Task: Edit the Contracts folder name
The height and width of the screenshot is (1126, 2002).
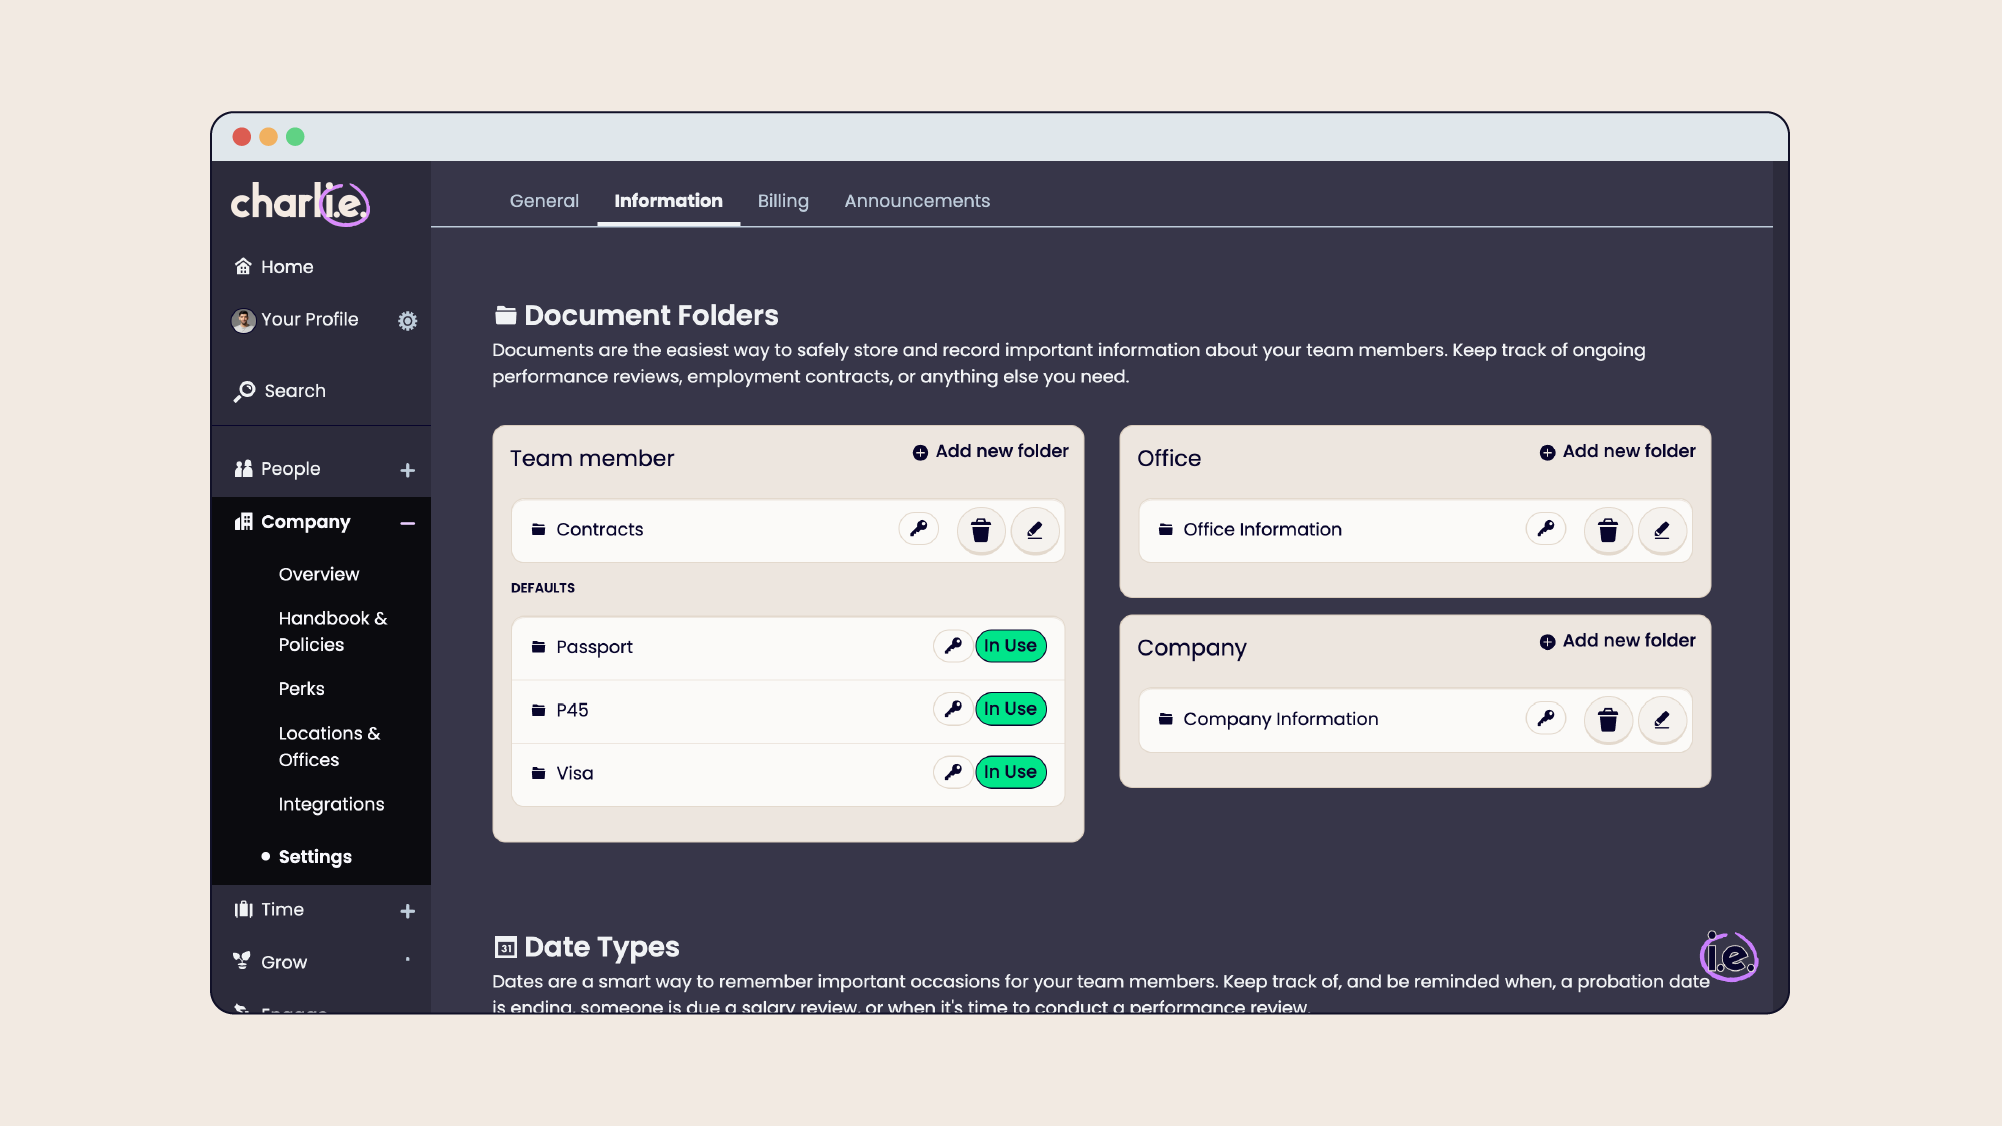Action: point(1035,530)
